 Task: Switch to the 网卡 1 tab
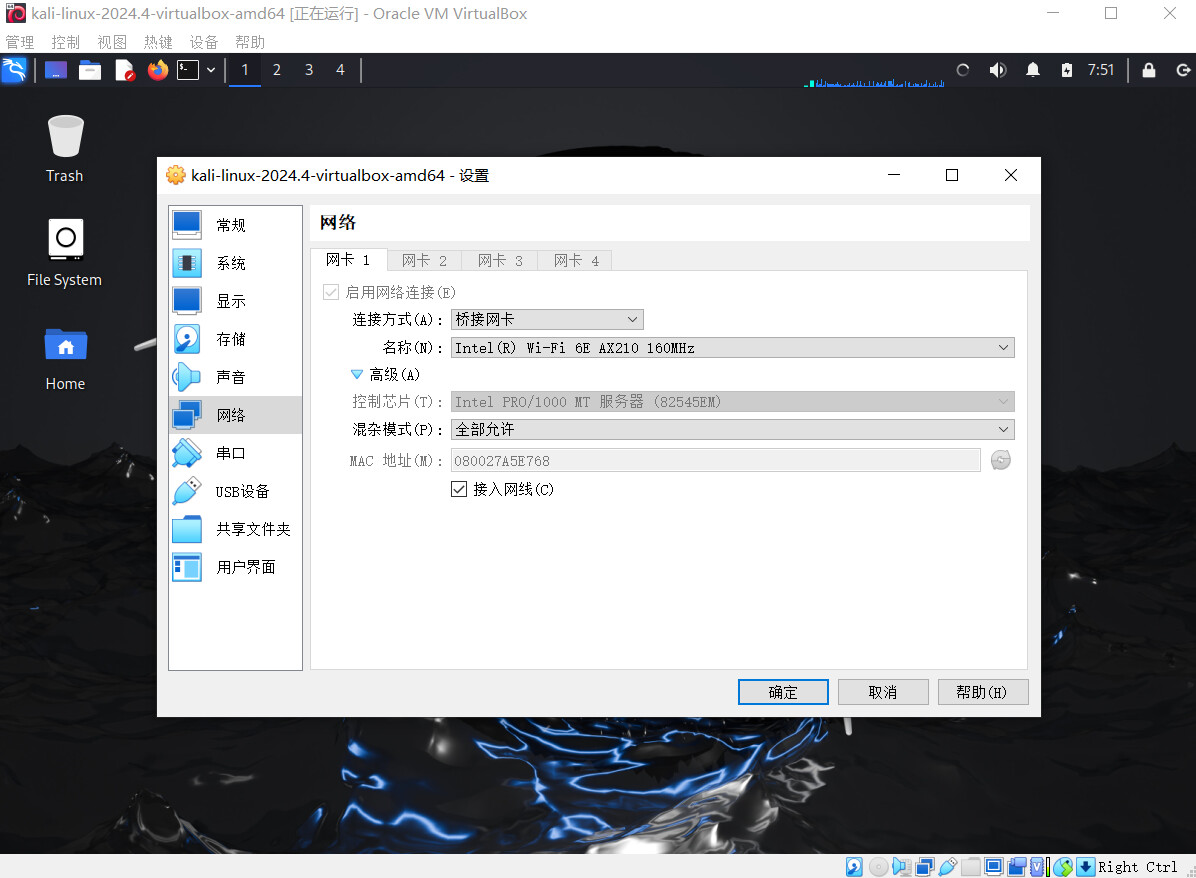(x=348, y=260)
